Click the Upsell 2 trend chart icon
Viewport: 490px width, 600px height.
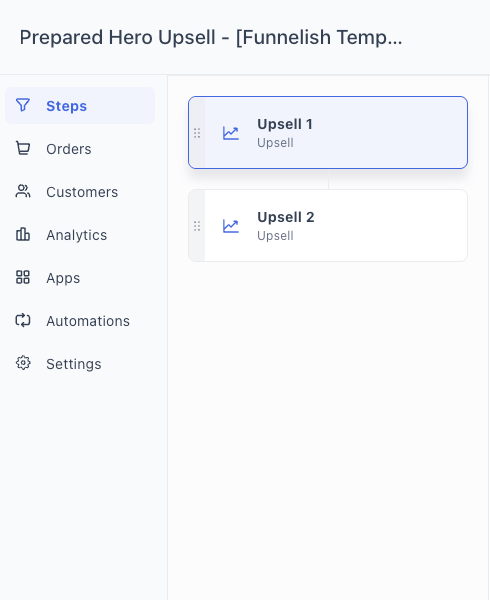(x=231, y=226)
